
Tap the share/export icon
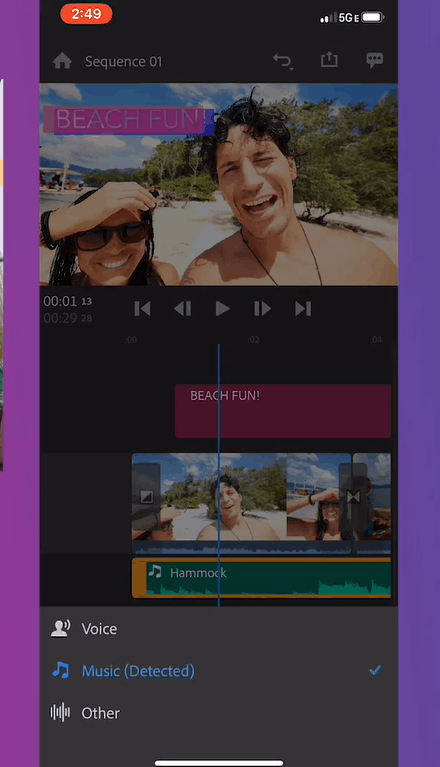click(329, 59)
